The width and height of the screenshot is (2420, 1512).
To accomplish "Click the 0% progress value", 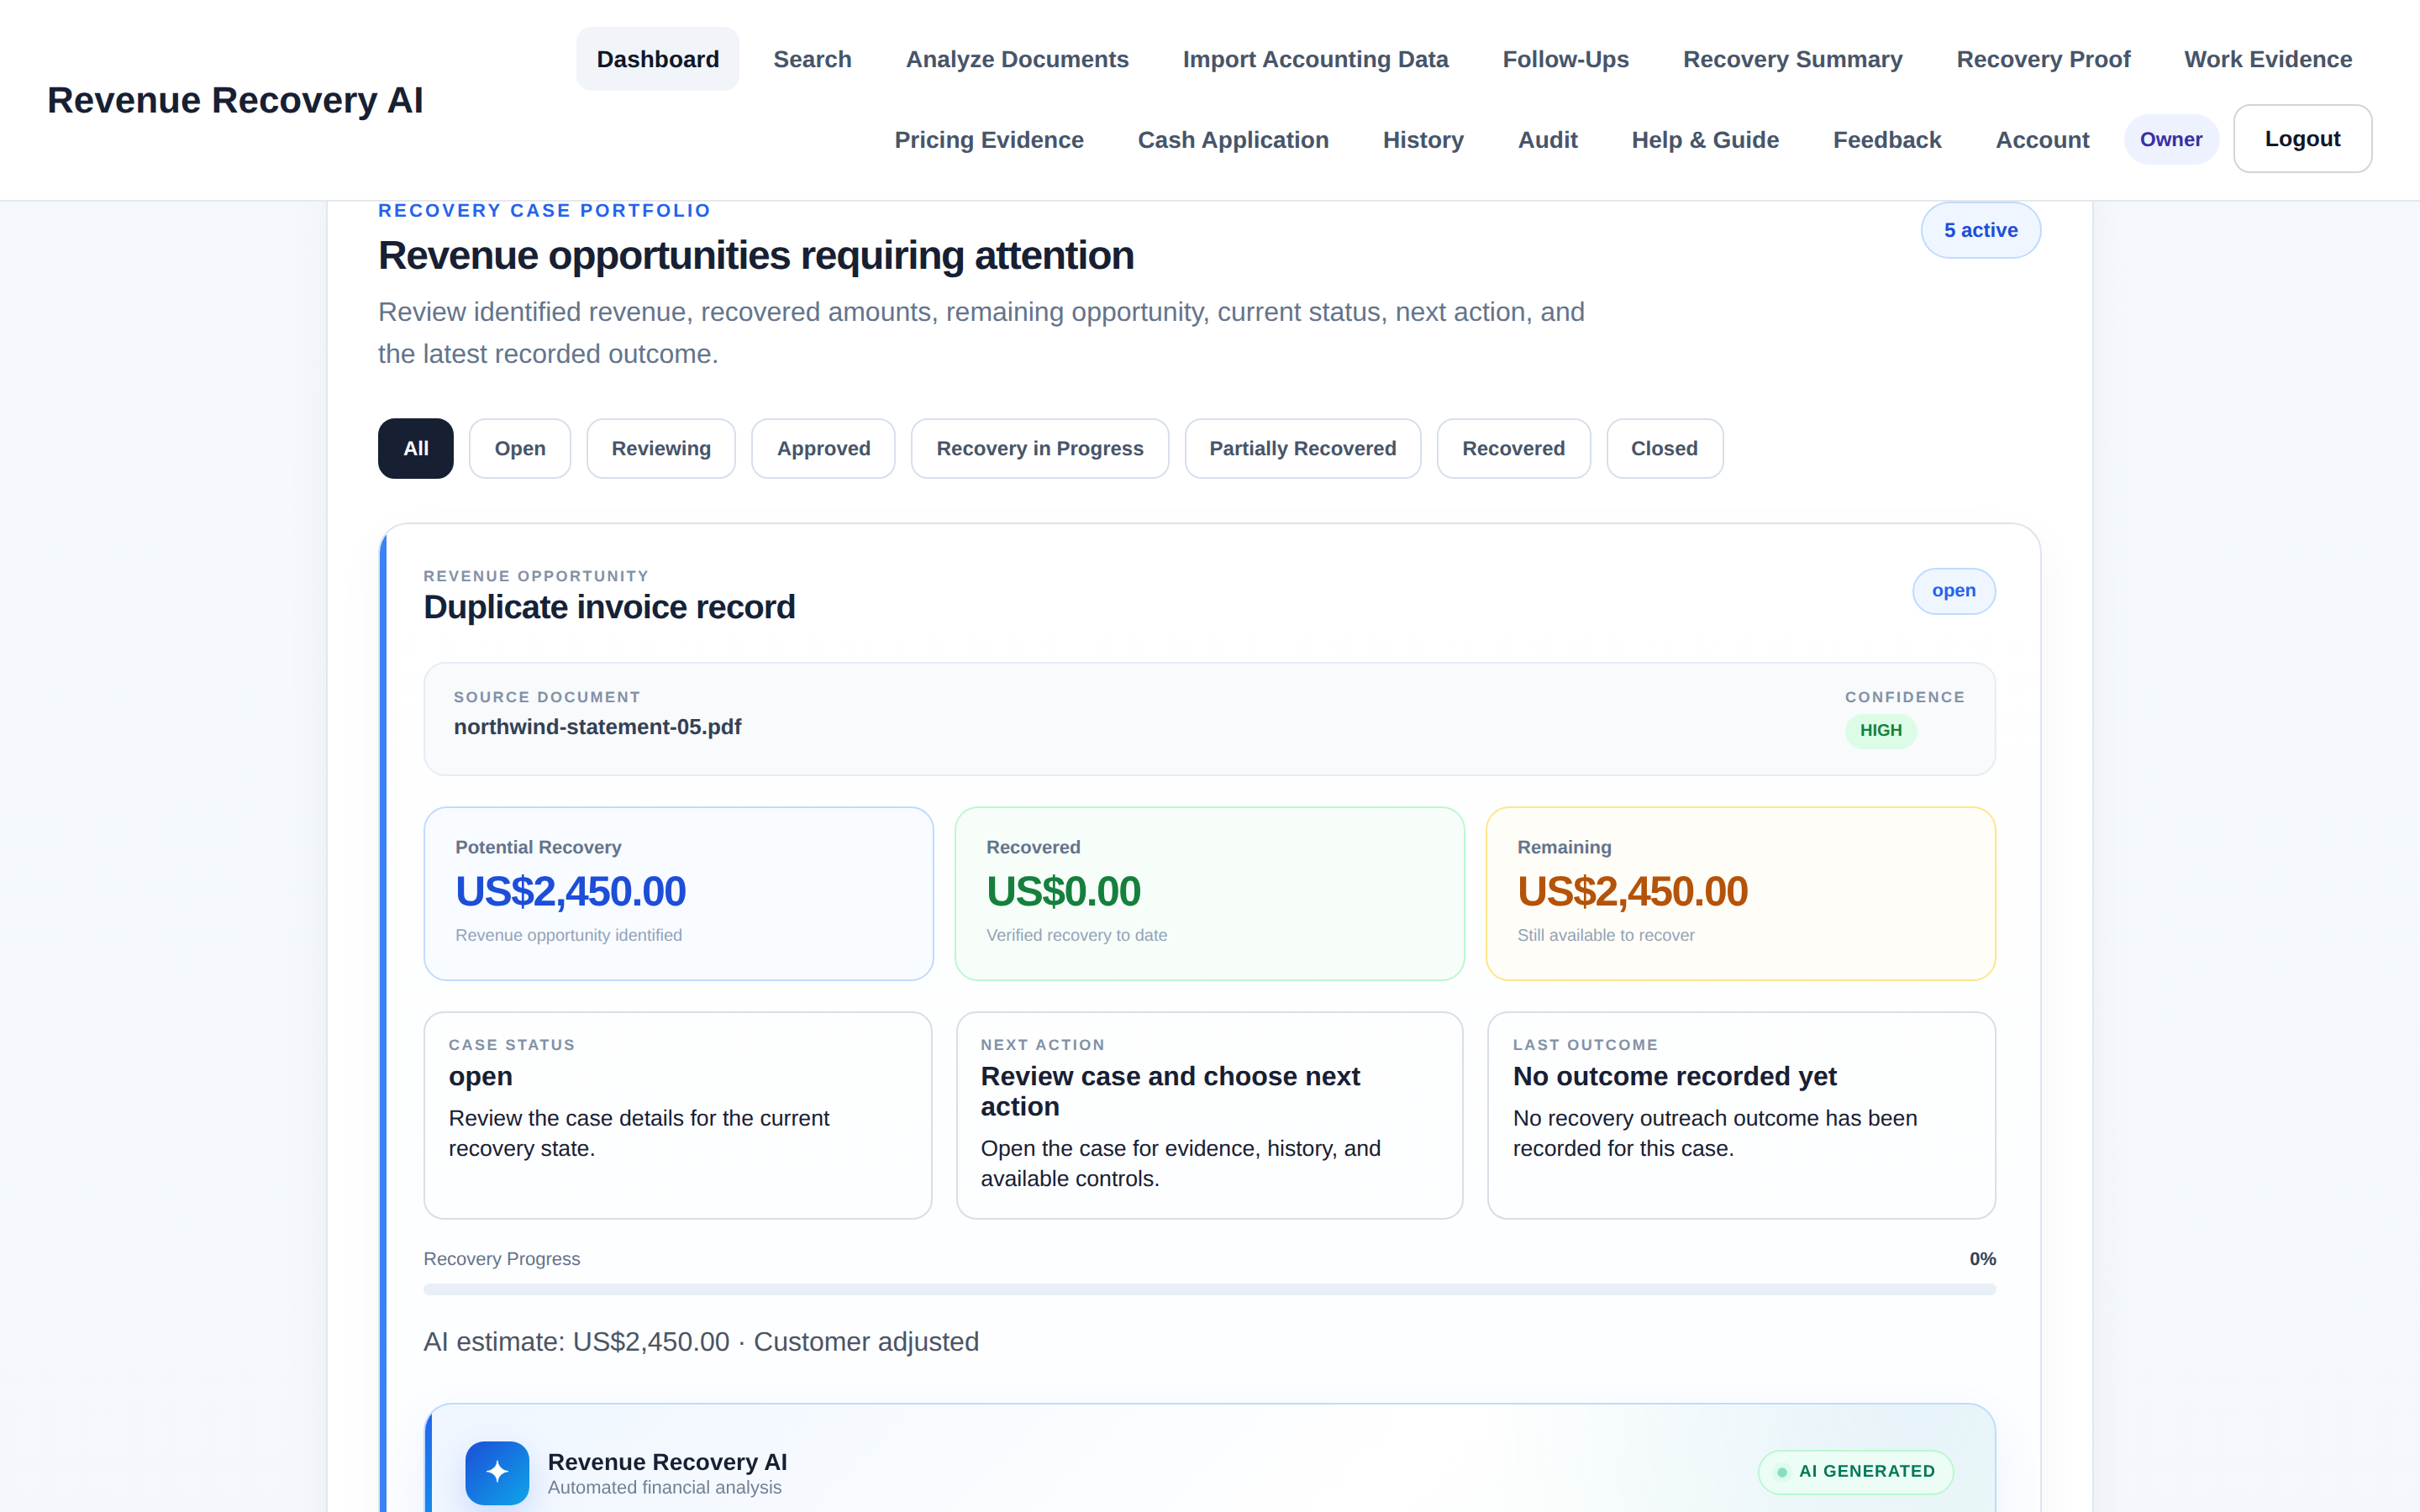I will pos(1982,1259).
